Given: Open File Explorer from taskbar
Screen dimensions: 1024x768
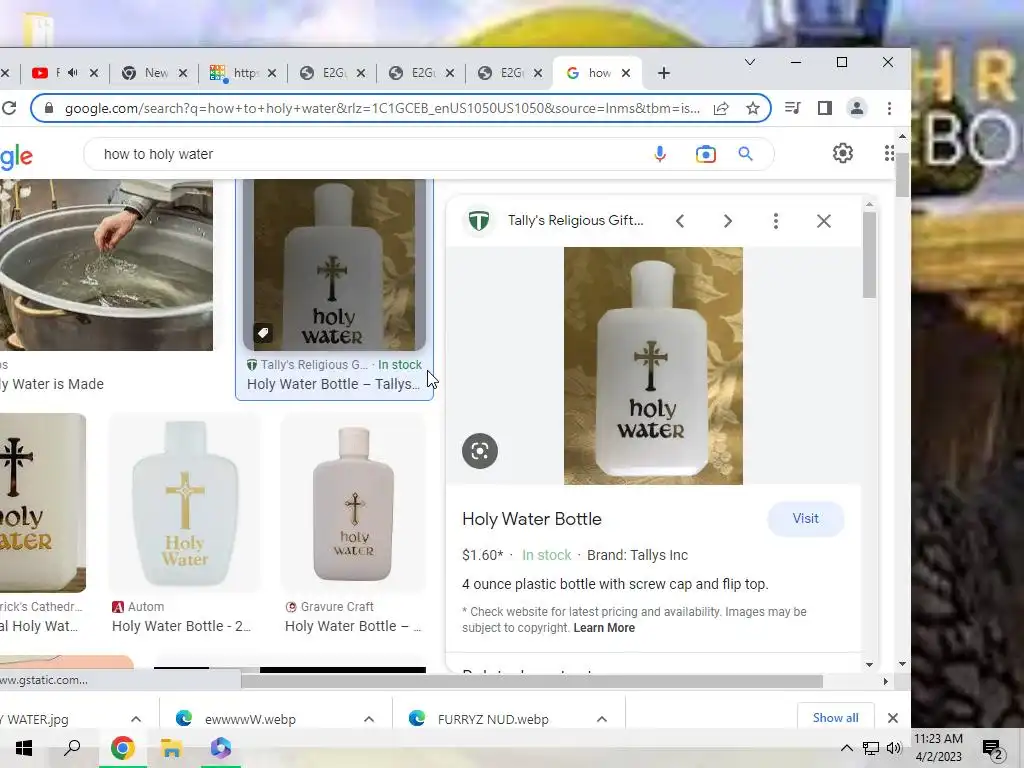Looking at the screenshot, I should pos(171,748).
